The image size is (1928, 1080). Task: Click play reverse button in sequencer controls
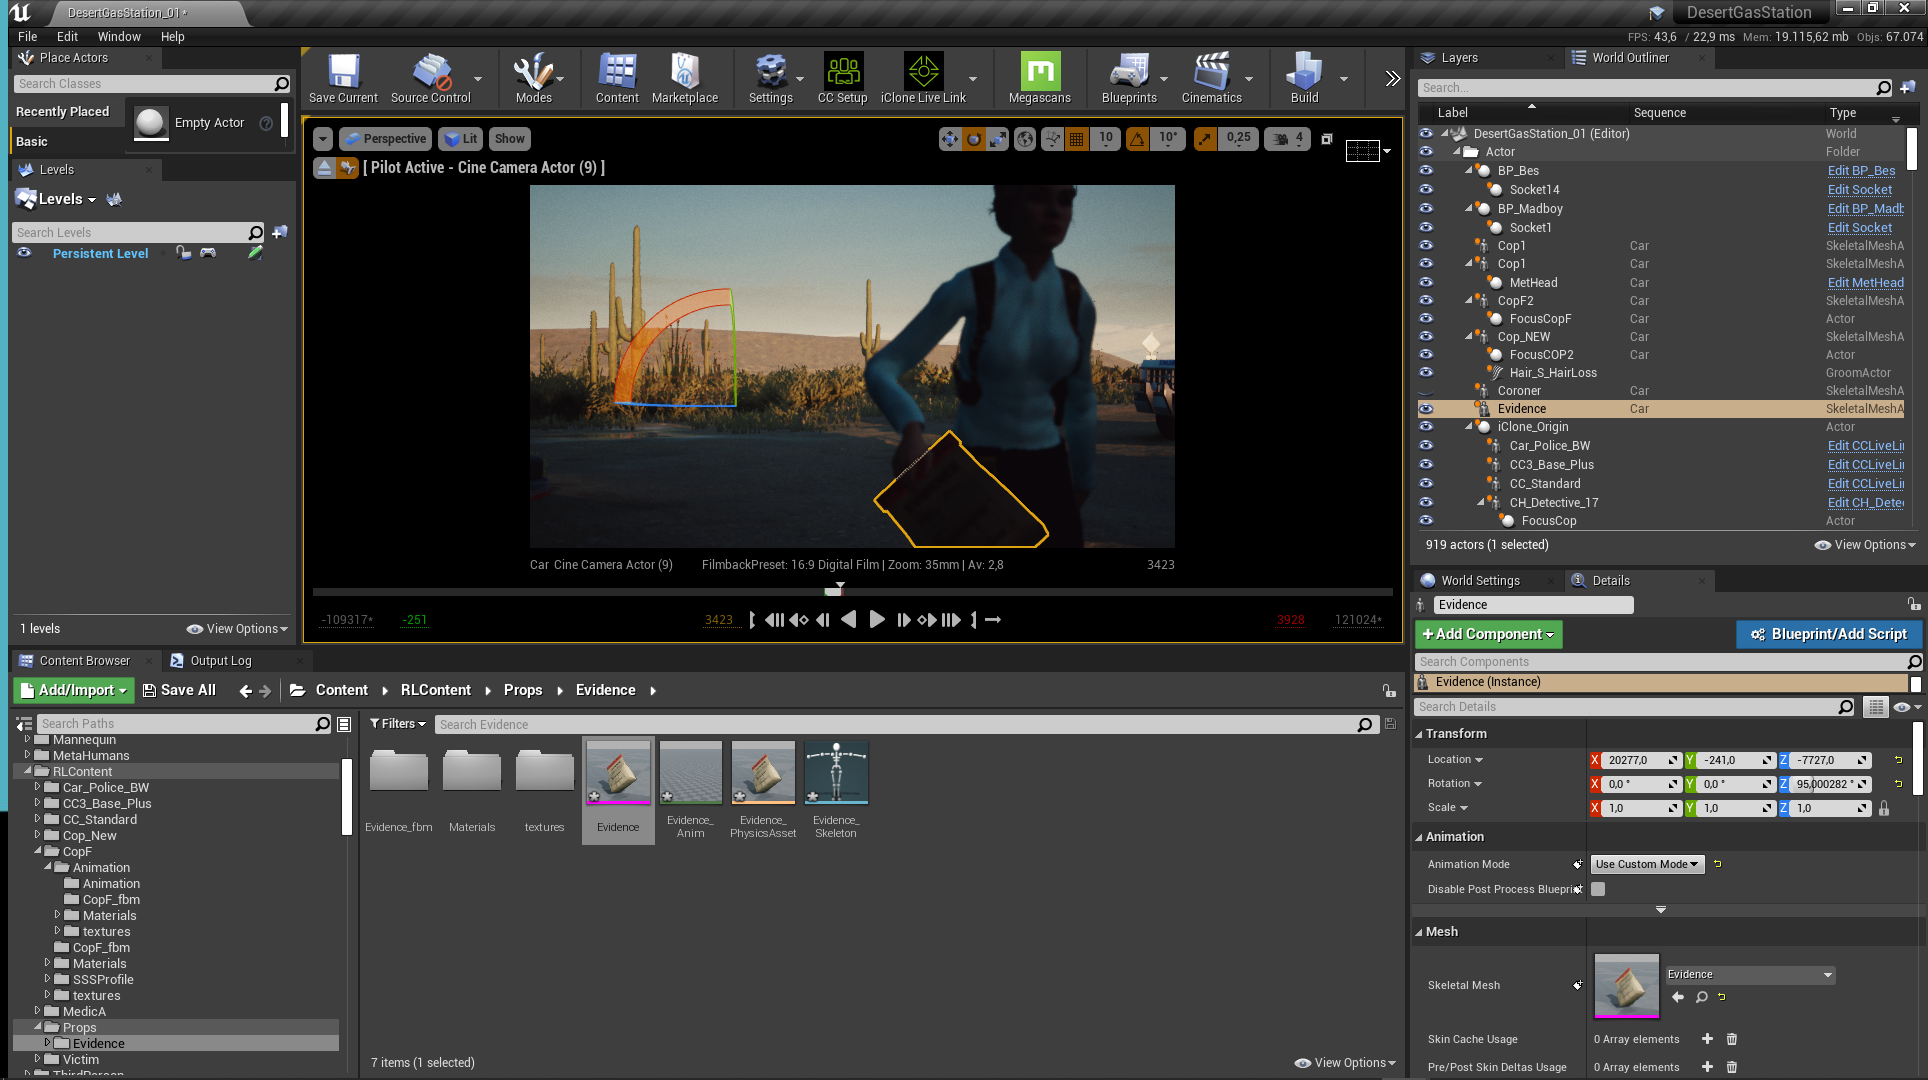pos(848,620)
